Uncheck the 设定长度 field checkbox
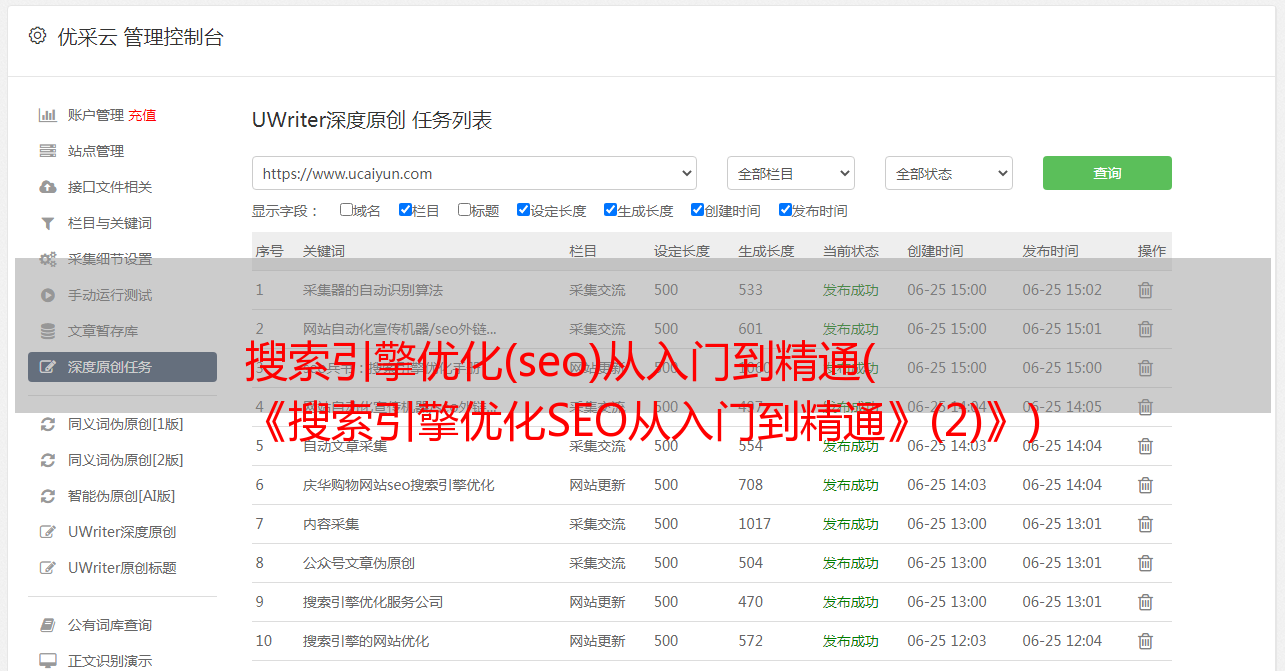This screenshot has width=1285, height=671. coord(523,210)
